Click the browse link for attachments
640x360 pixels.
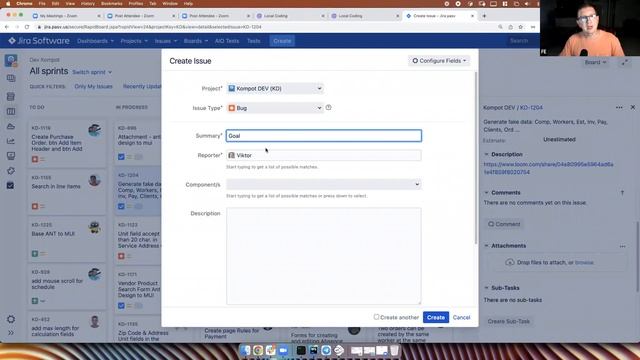click(x=584, y=262)
